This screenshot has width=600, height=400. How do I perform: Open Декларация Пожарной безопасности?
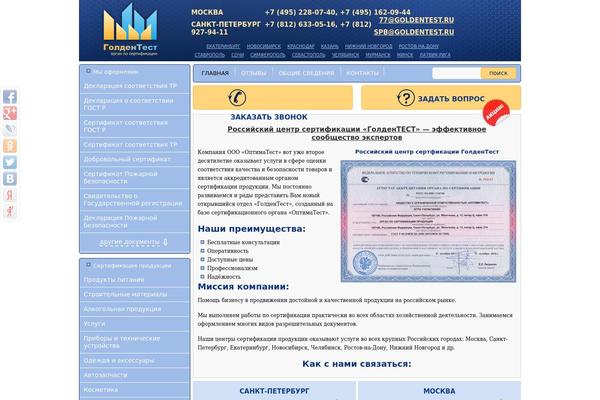[134, 222]
